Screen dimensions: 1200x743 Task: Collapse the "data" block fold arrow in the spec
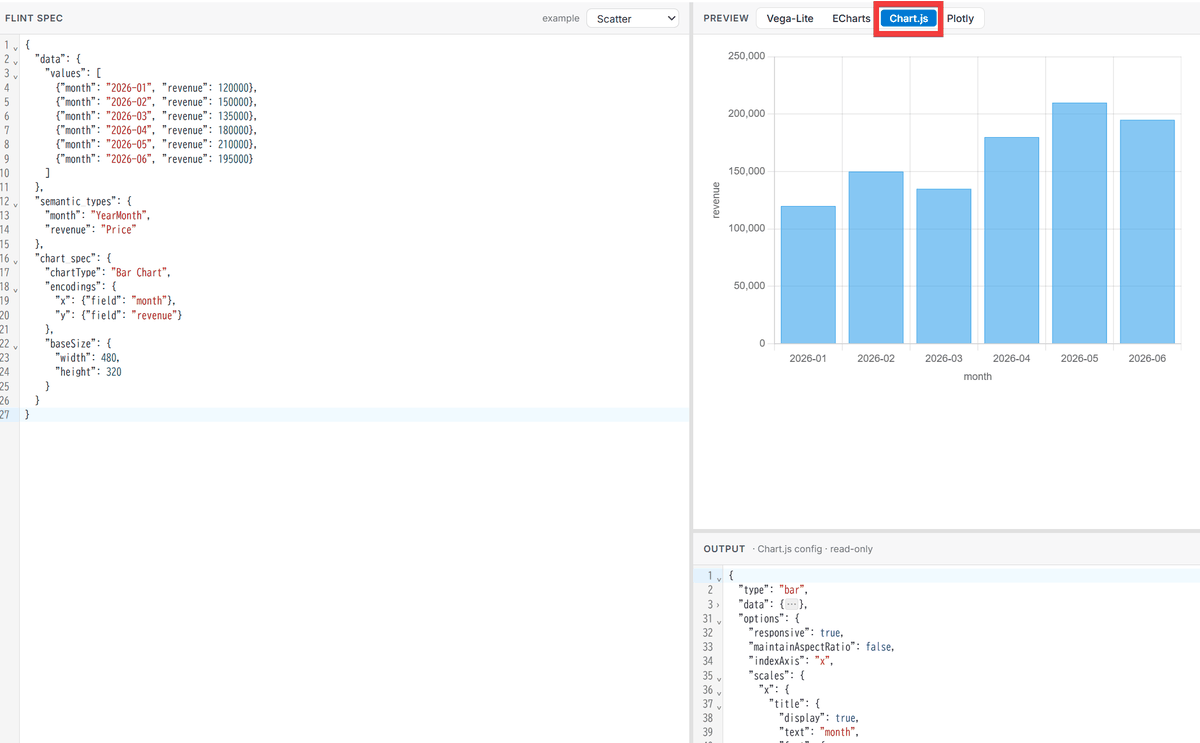[x=16, y=61]
